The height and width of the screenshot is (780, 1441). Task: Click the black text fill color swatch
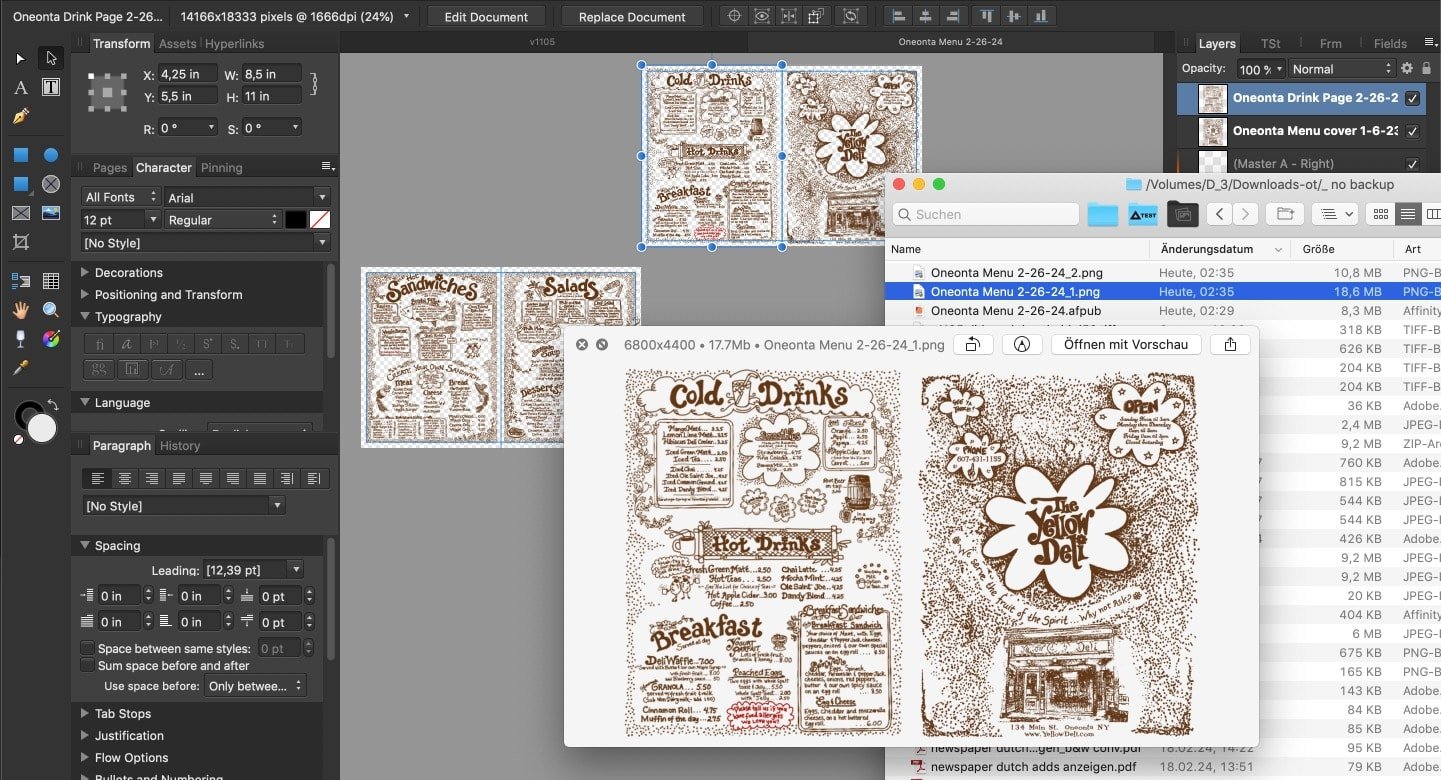(295, 220)
